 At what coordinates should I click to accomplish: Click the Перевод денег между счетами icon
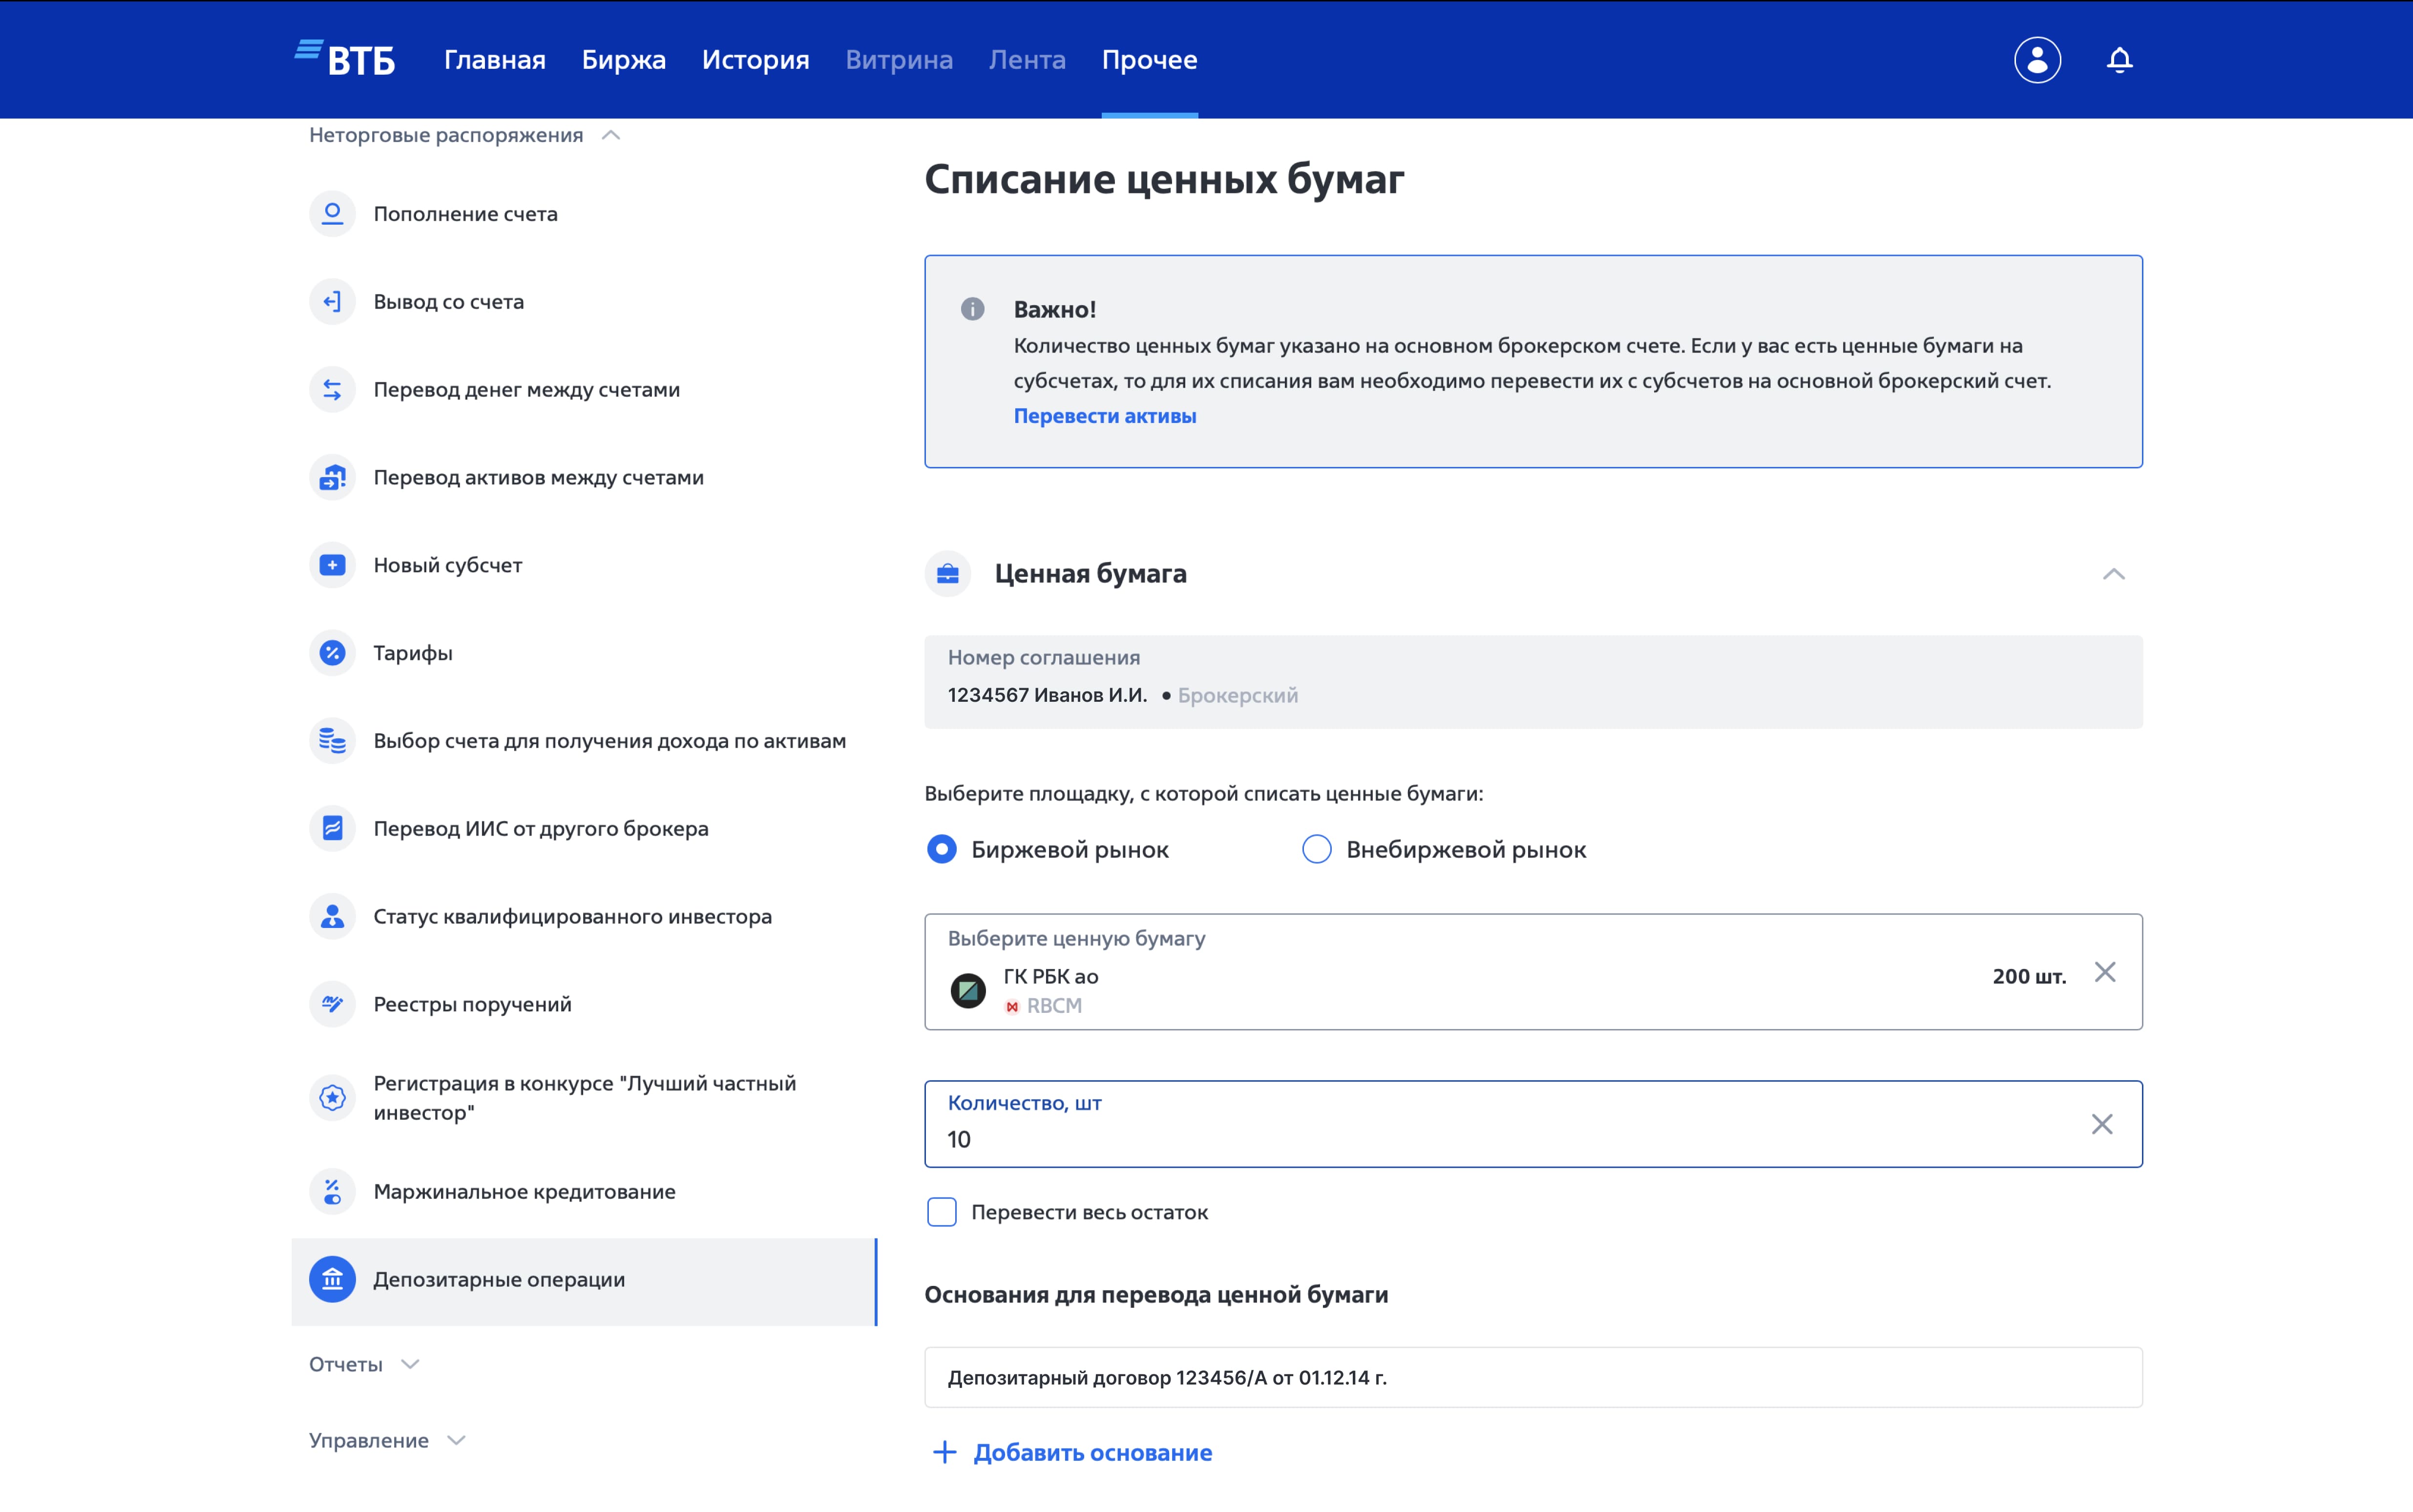[332, 389]
